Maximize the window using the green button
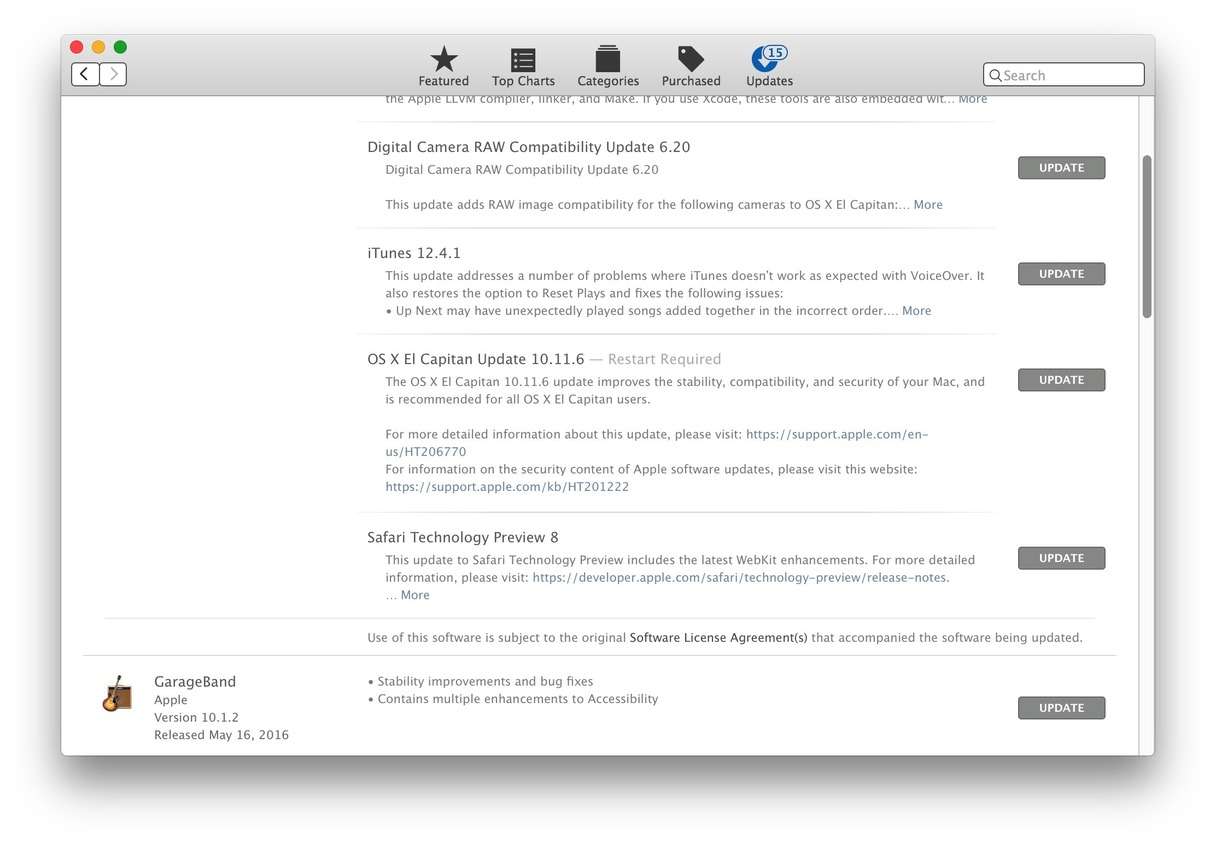The image size is (1216, 843). click(120, 47)
